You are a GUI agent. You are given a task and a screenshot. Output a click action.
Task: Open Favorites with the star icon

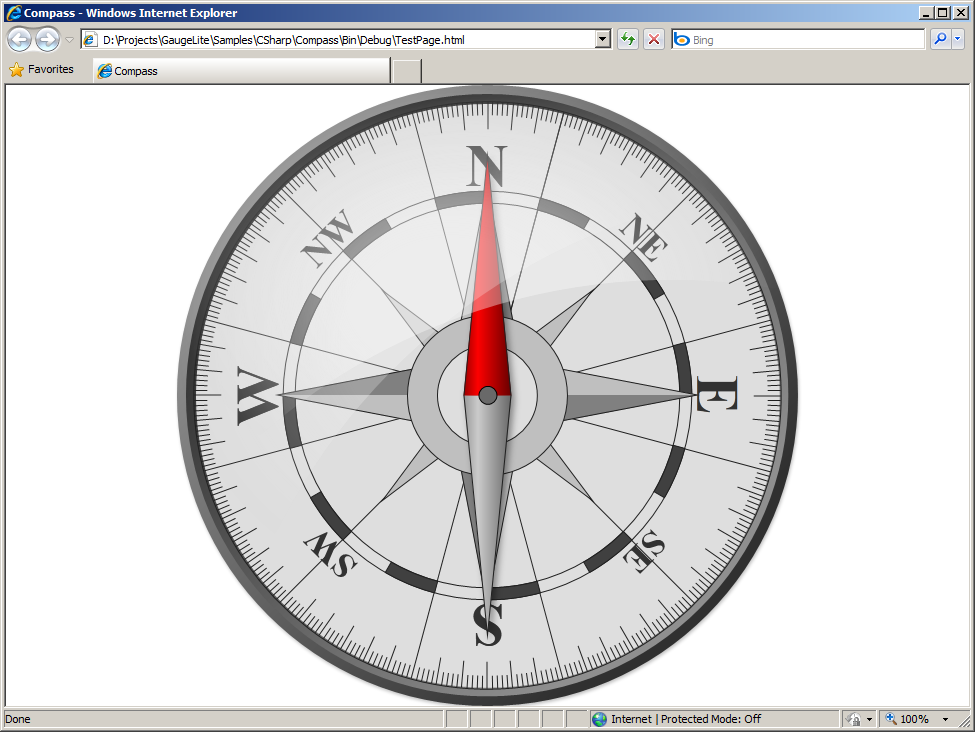point(41,70)
